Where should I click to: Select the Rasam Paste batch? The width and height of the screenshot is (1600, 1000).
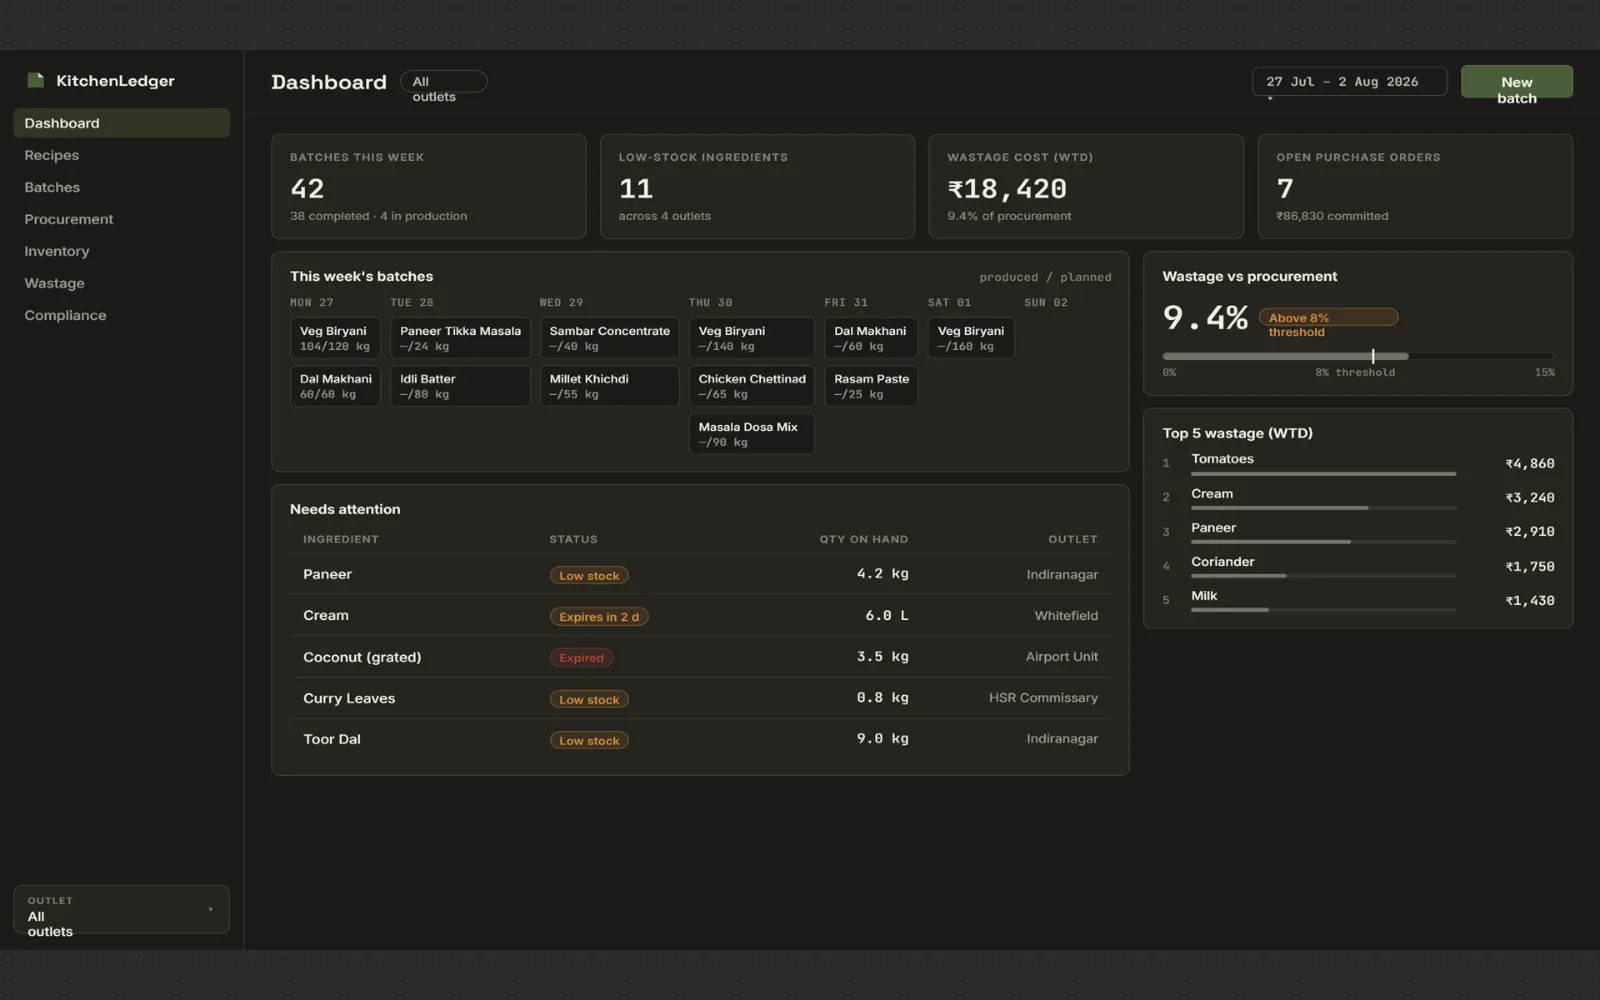click(x=871, y=386)
